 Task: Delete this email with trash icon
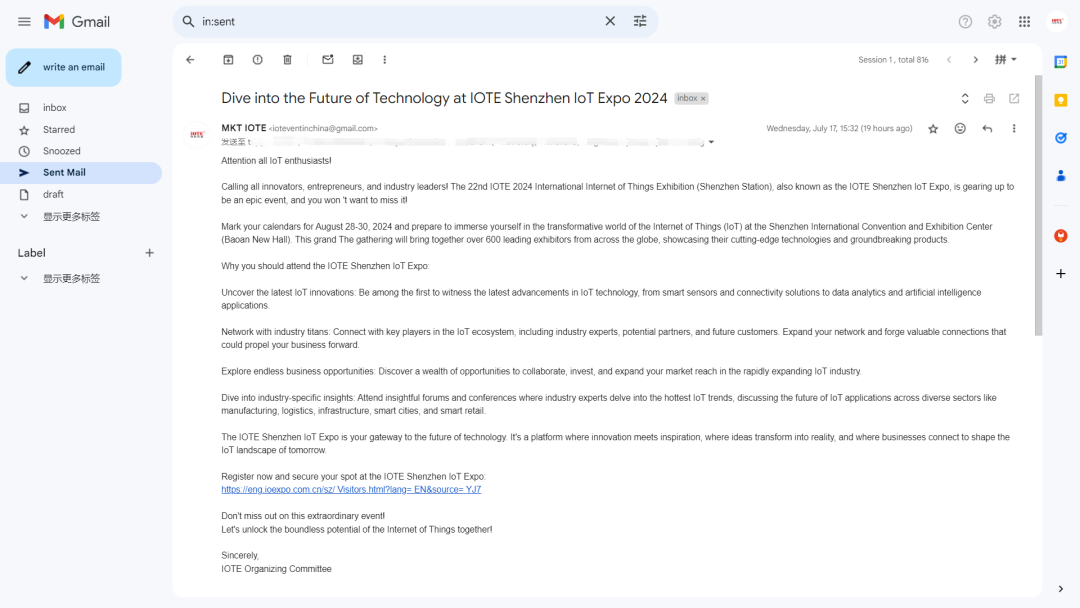287,60
